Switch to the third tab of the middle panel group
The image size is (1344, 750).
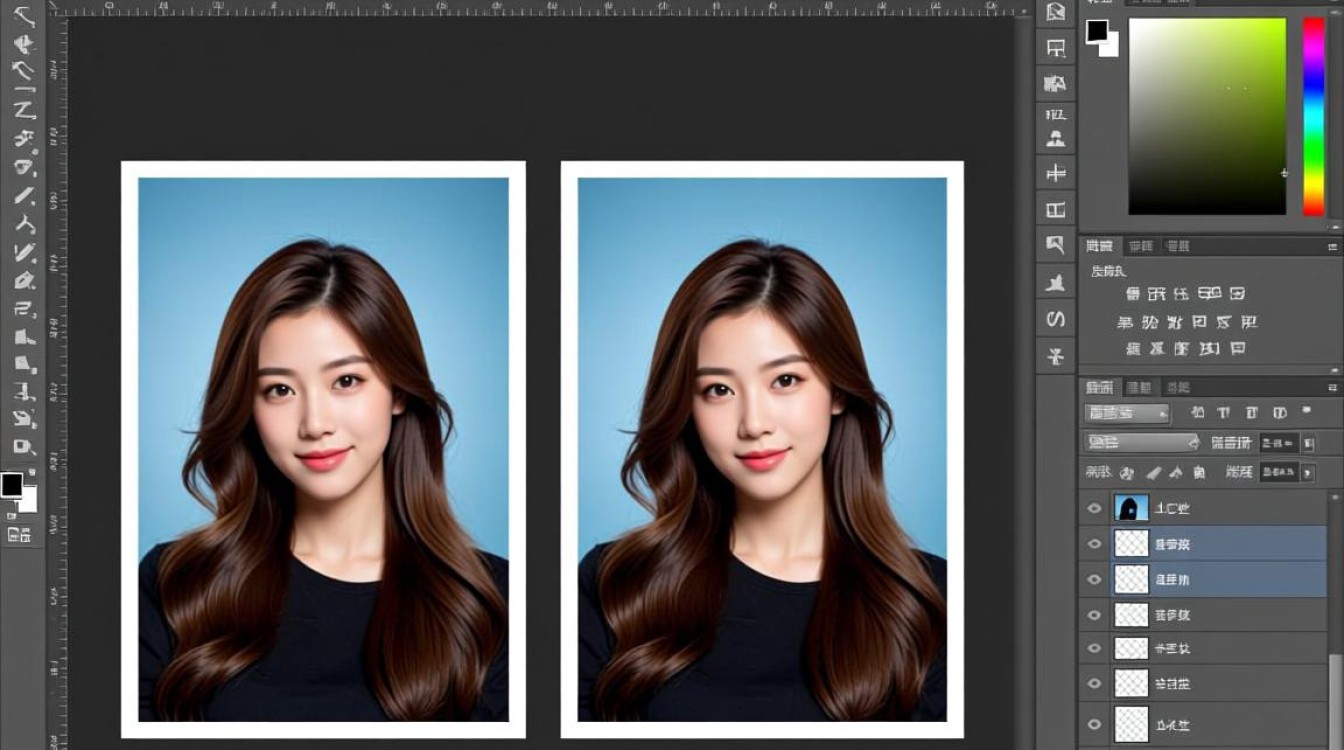point(1178,246)
